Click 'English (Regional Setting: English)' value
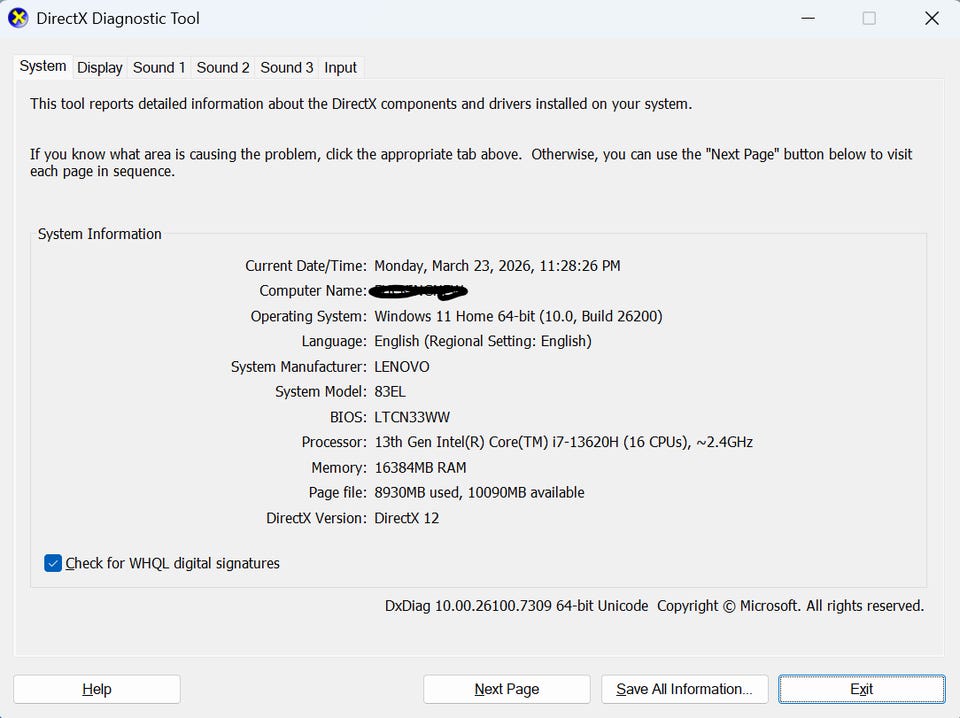 (482, 341)
